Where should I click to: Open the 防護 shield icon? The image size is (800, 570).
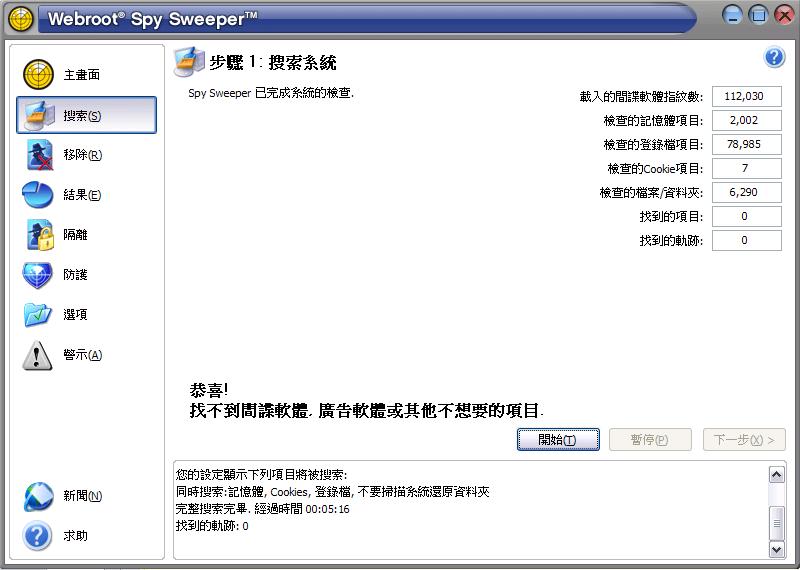pyautogui.click(x=37, y=275)
